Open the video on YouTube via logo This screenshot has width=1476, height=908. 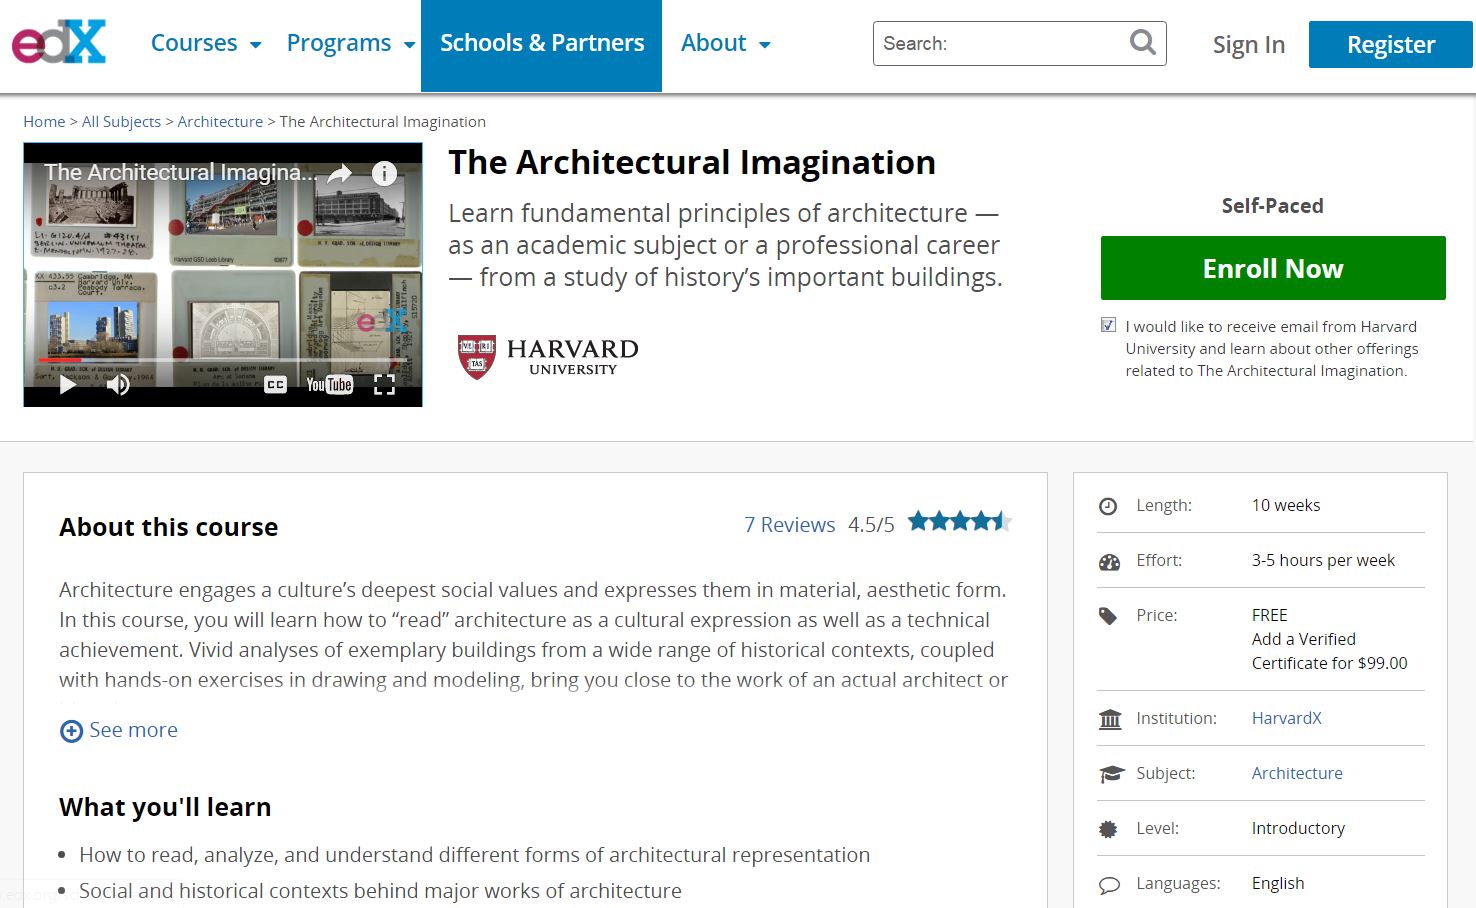(x=329, y=385)
